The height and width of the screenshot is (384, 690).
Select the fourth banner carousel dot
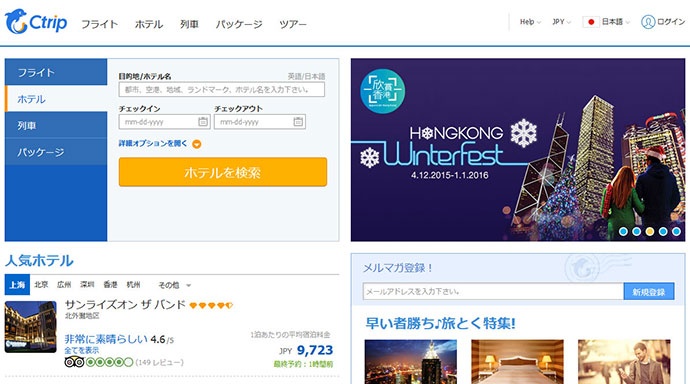point(663,231)
